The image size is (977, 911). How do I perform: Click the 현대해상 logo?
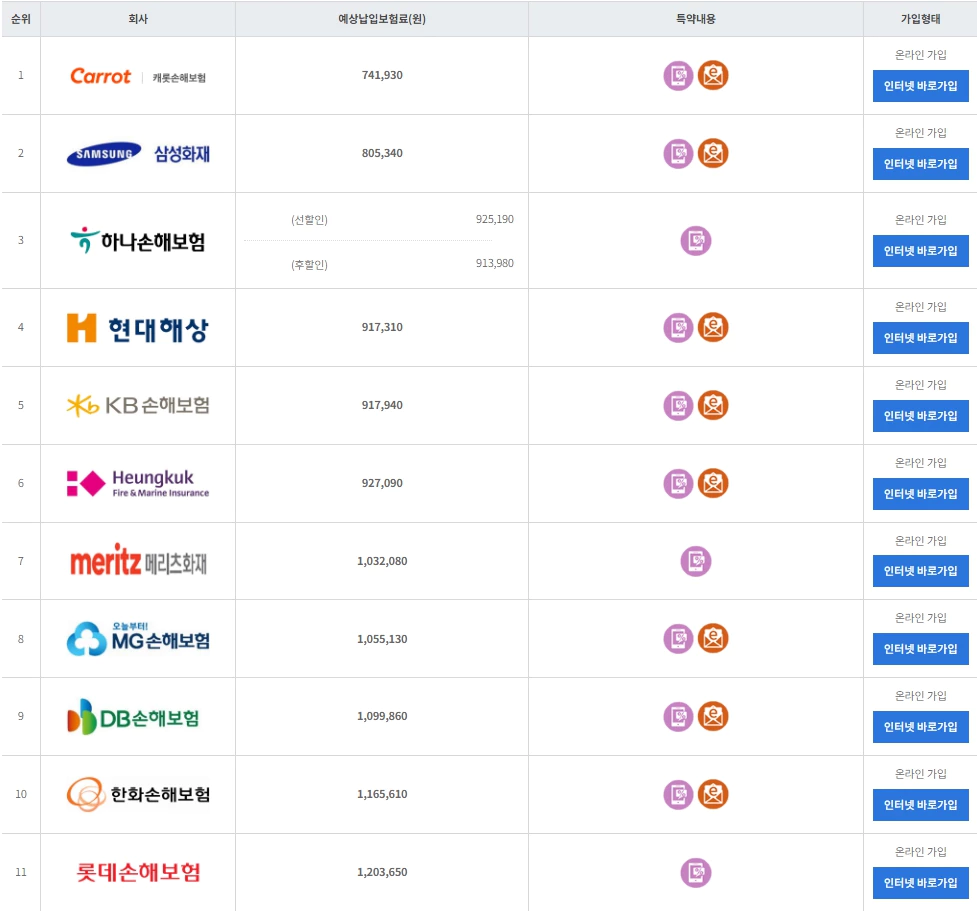coord(138,328)
